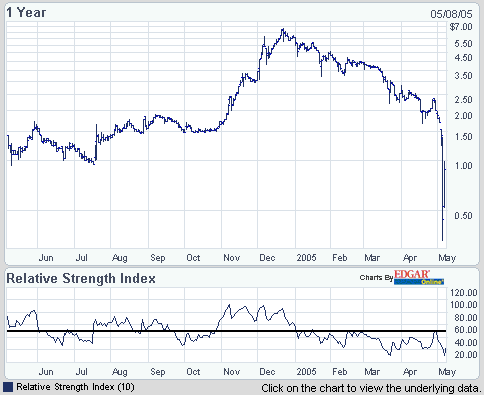Click the 2.00 price axis label
Screen dimensions: 484x395
(464, 116)
